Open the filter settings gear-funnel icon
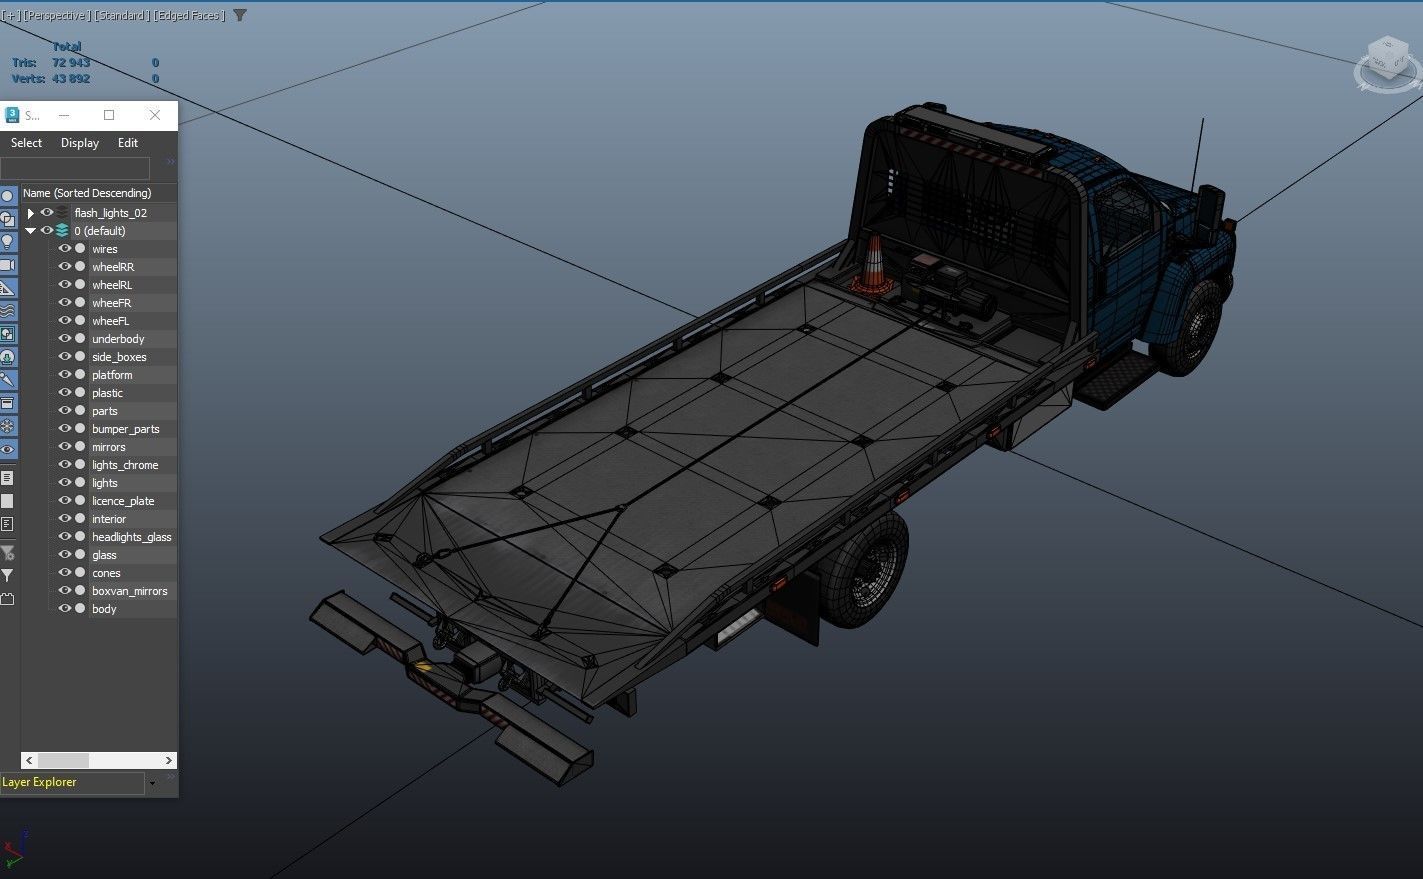1423x879 pixels. coord(8,553)
